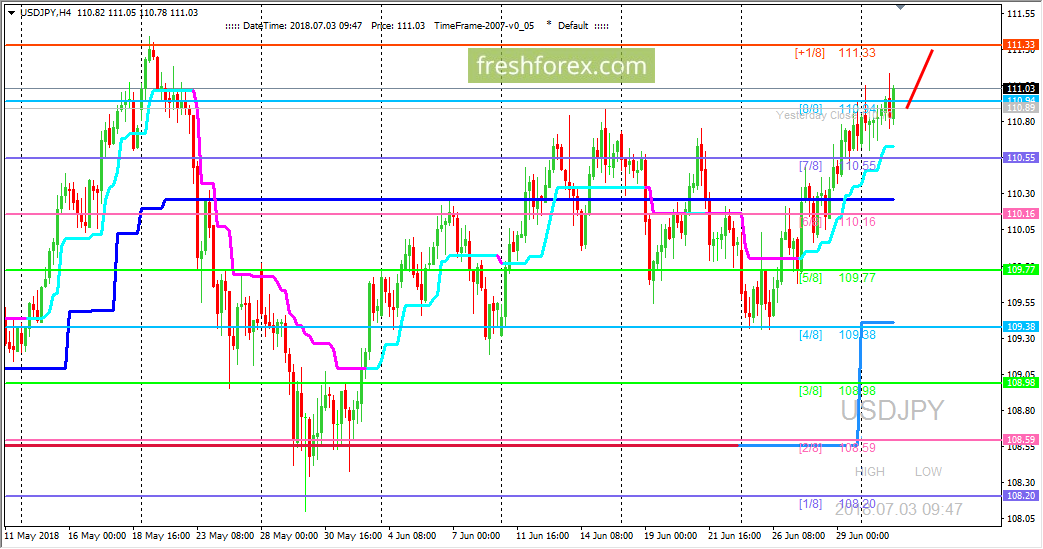Click the freshforex.com green banner
Image resolution: width=1043 pixels, height=549 pixels.
point(561,67)
